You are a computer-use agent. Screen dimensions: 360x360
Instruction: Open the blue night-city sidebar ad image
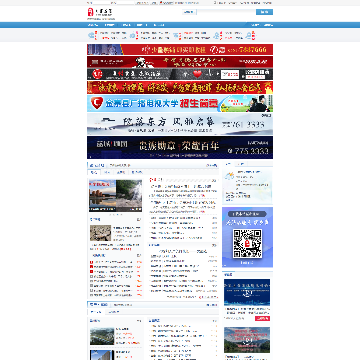click(x=247, y=293)
